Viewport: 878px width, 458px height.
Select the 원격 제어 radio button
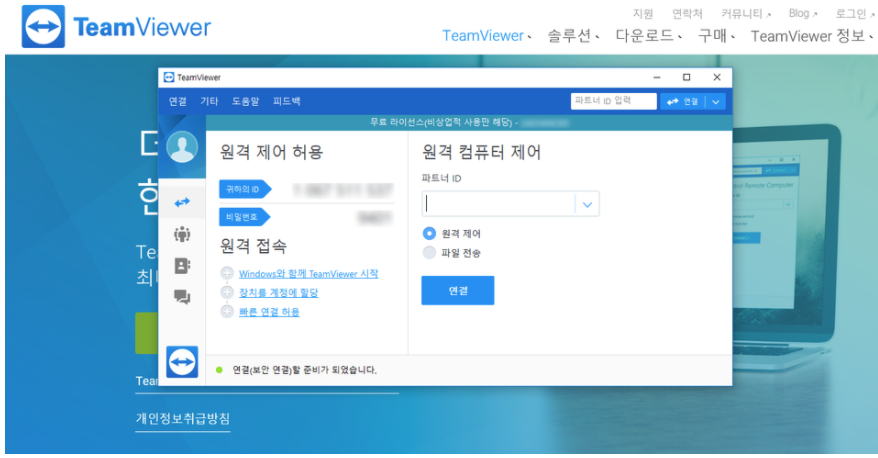click(x=429, y=233)
